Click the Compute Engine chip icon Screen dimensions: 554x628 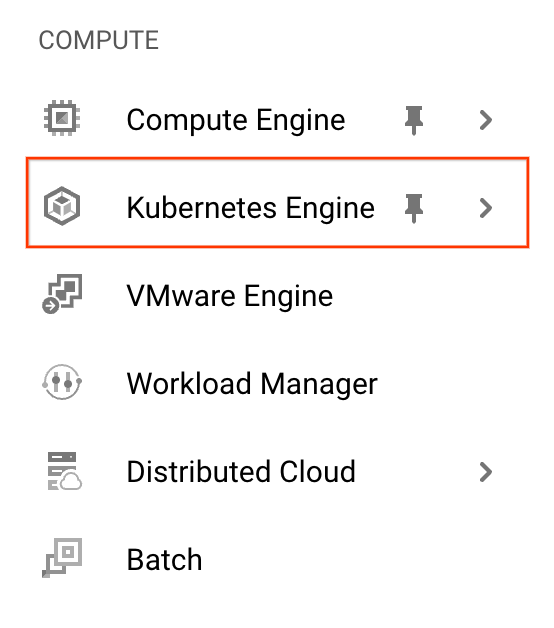(62, 118)
